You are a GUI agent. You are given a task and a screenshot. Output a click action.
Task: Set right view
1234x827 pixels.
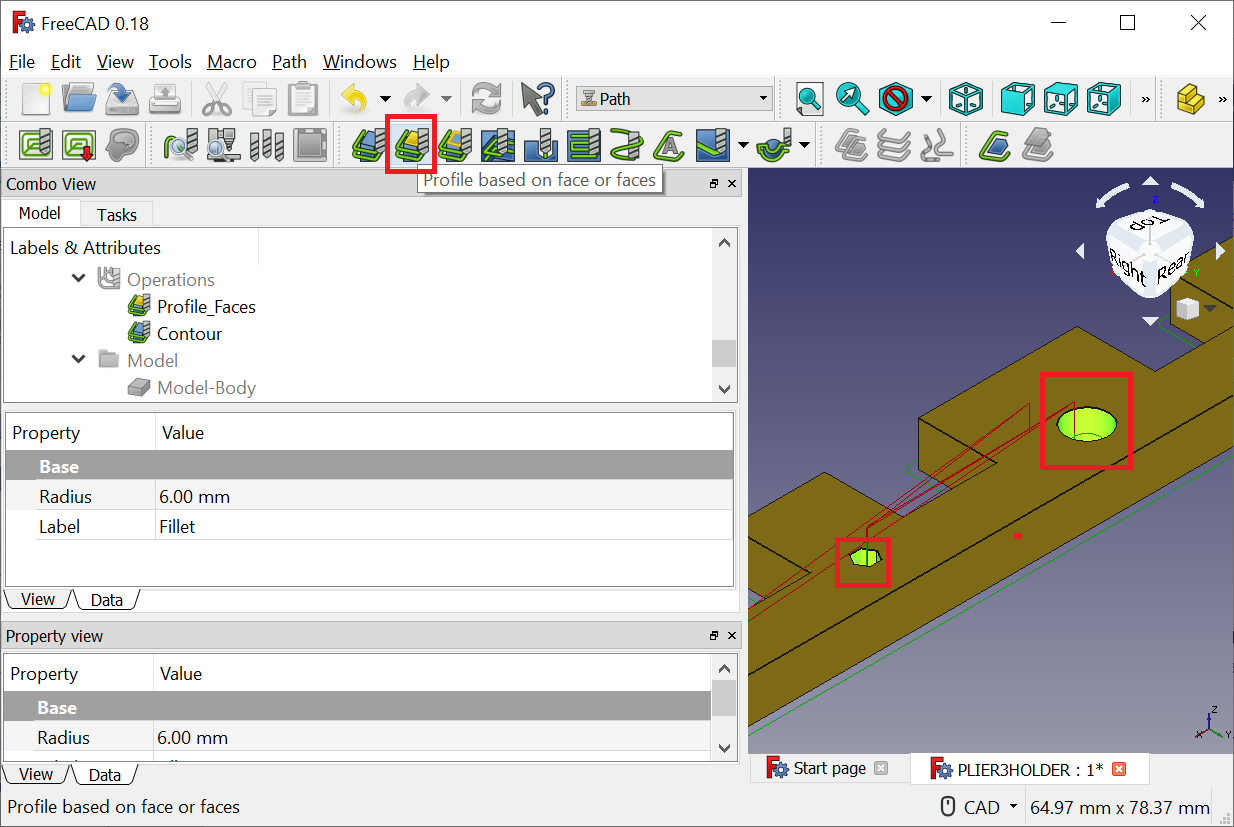1103,98
